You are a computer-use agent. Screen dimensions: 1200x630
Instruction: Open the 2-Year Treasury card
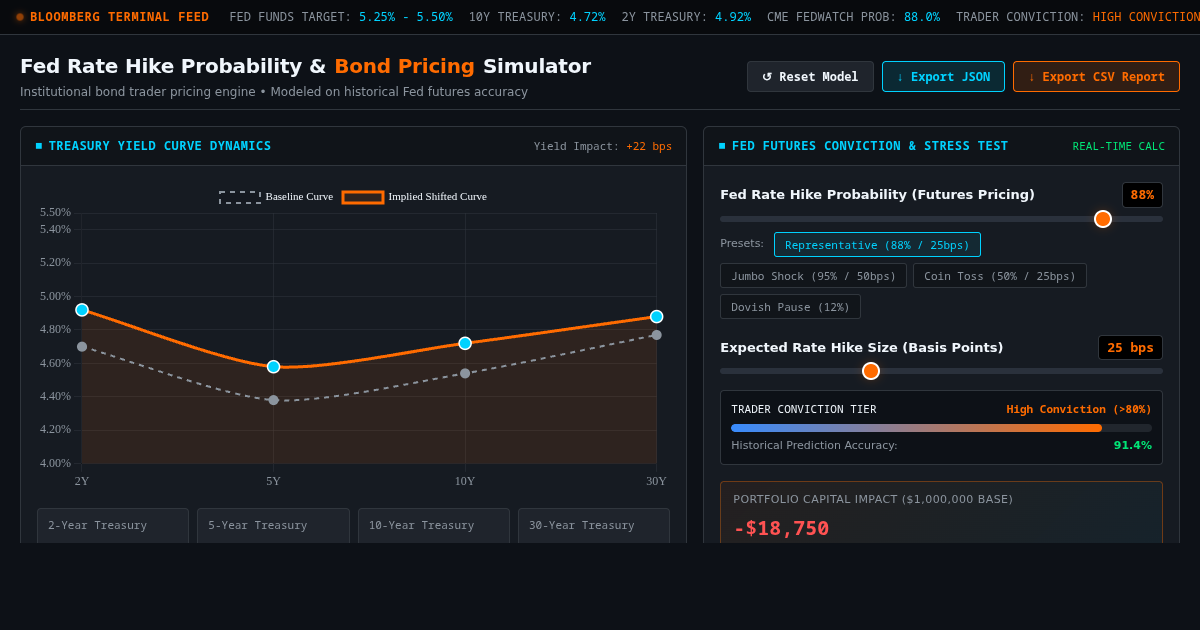113,526
